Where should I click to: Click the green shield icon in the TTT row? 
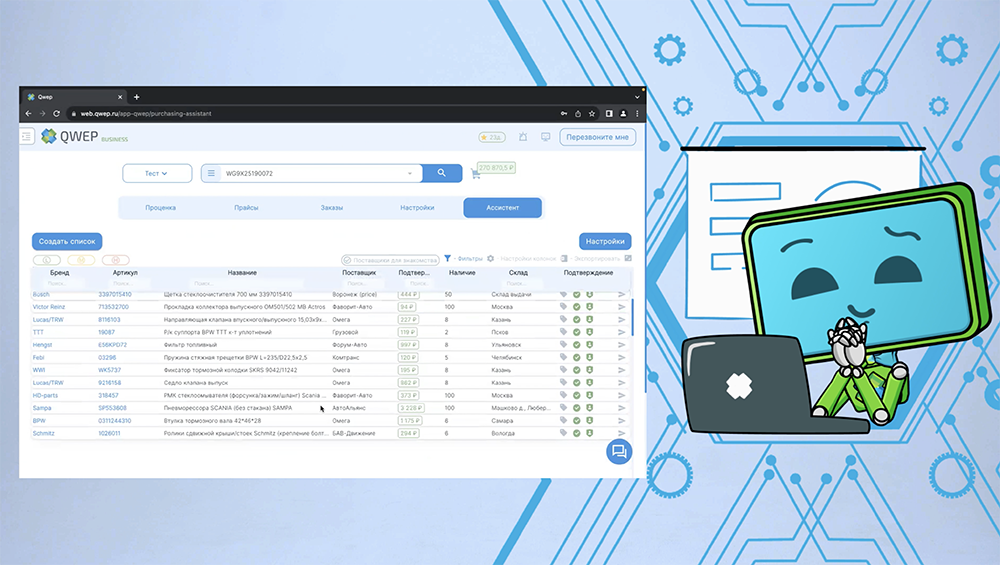point(589,332)
